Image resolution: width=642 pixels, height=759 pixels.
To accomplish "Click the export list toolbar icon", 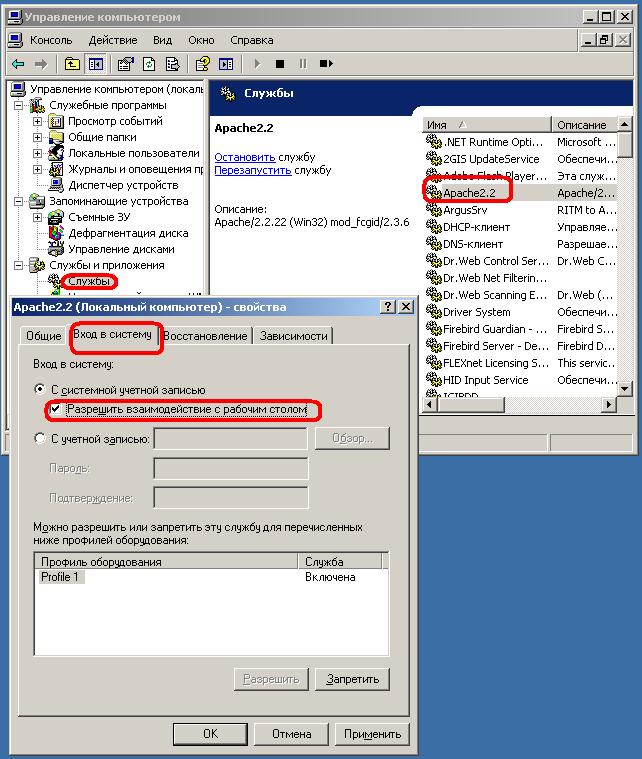I will tap(172, 63).
